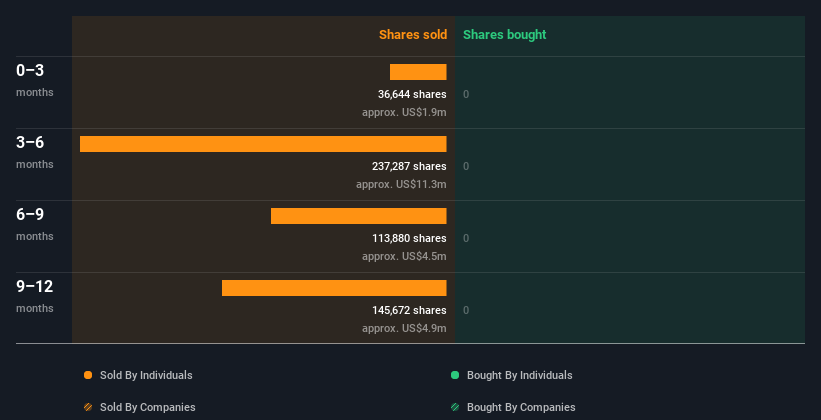This screenshot has width=821, height=420.
Task: Click the shares bought 0 in 9–12 months row
Action: click(x=466, y=311)
